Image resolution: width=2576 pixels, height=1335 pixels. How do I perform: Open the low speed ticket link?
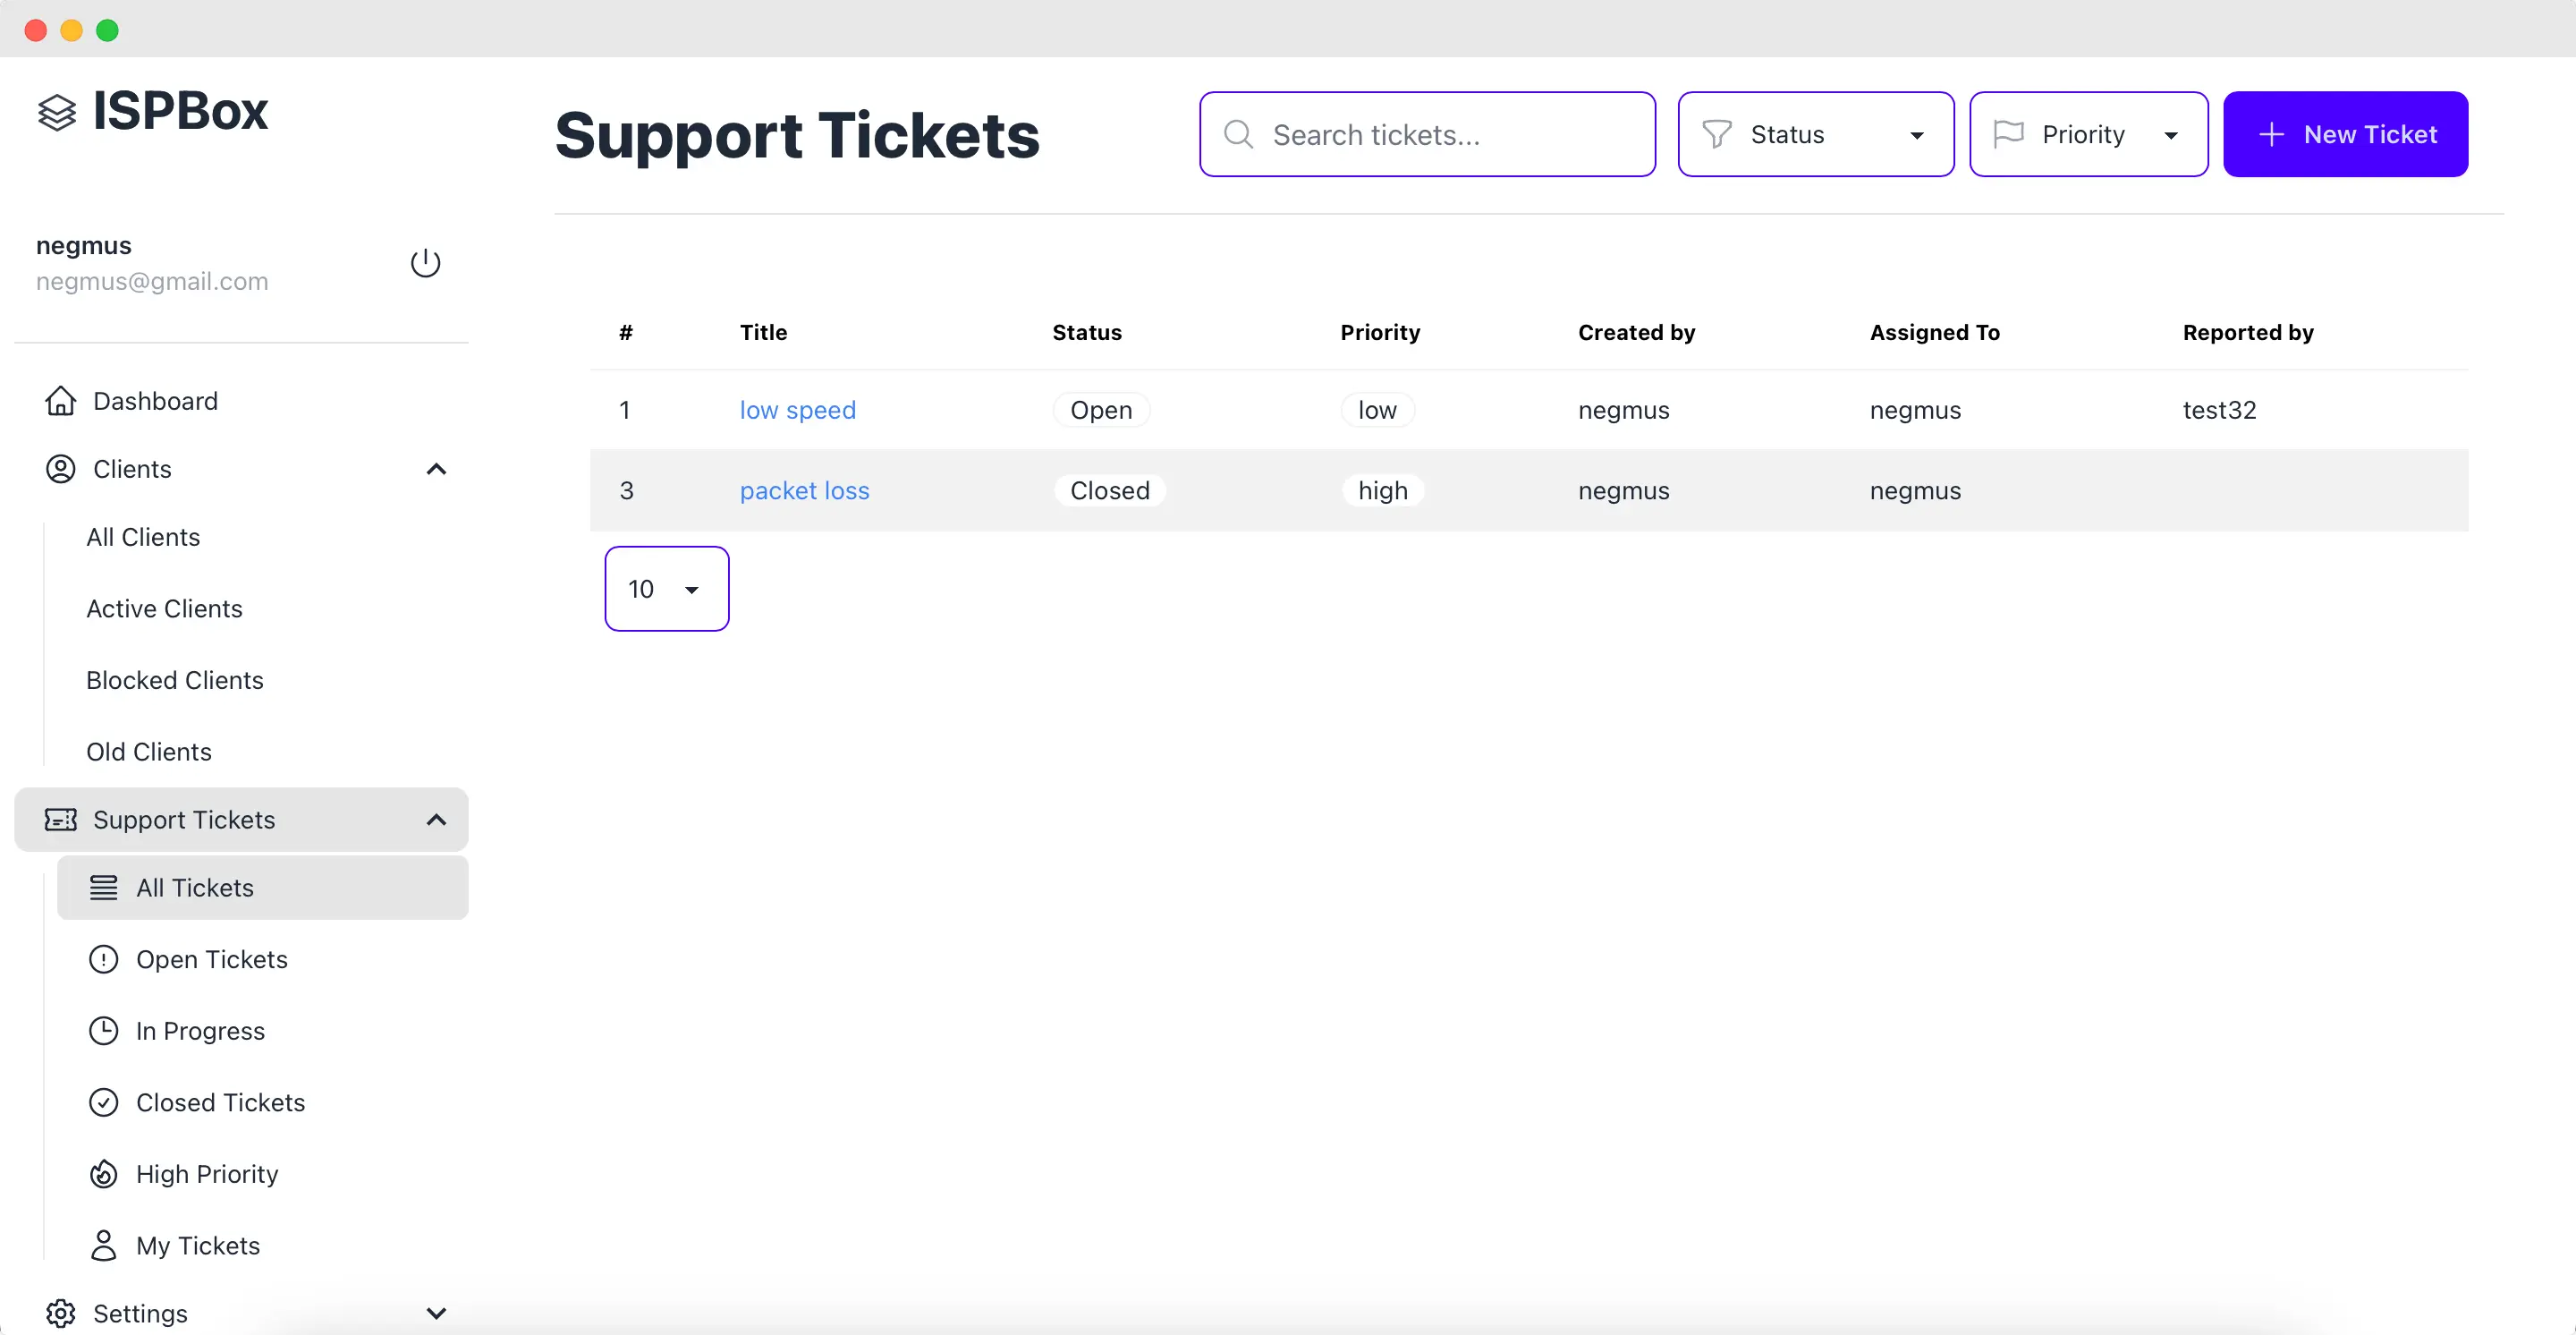pos(798,409)
